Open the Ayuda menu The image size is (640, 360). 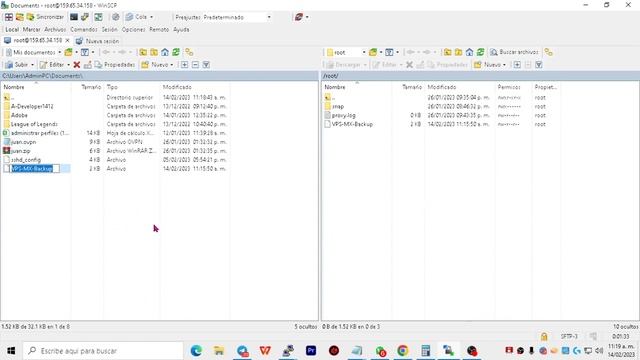click(181, 29)
